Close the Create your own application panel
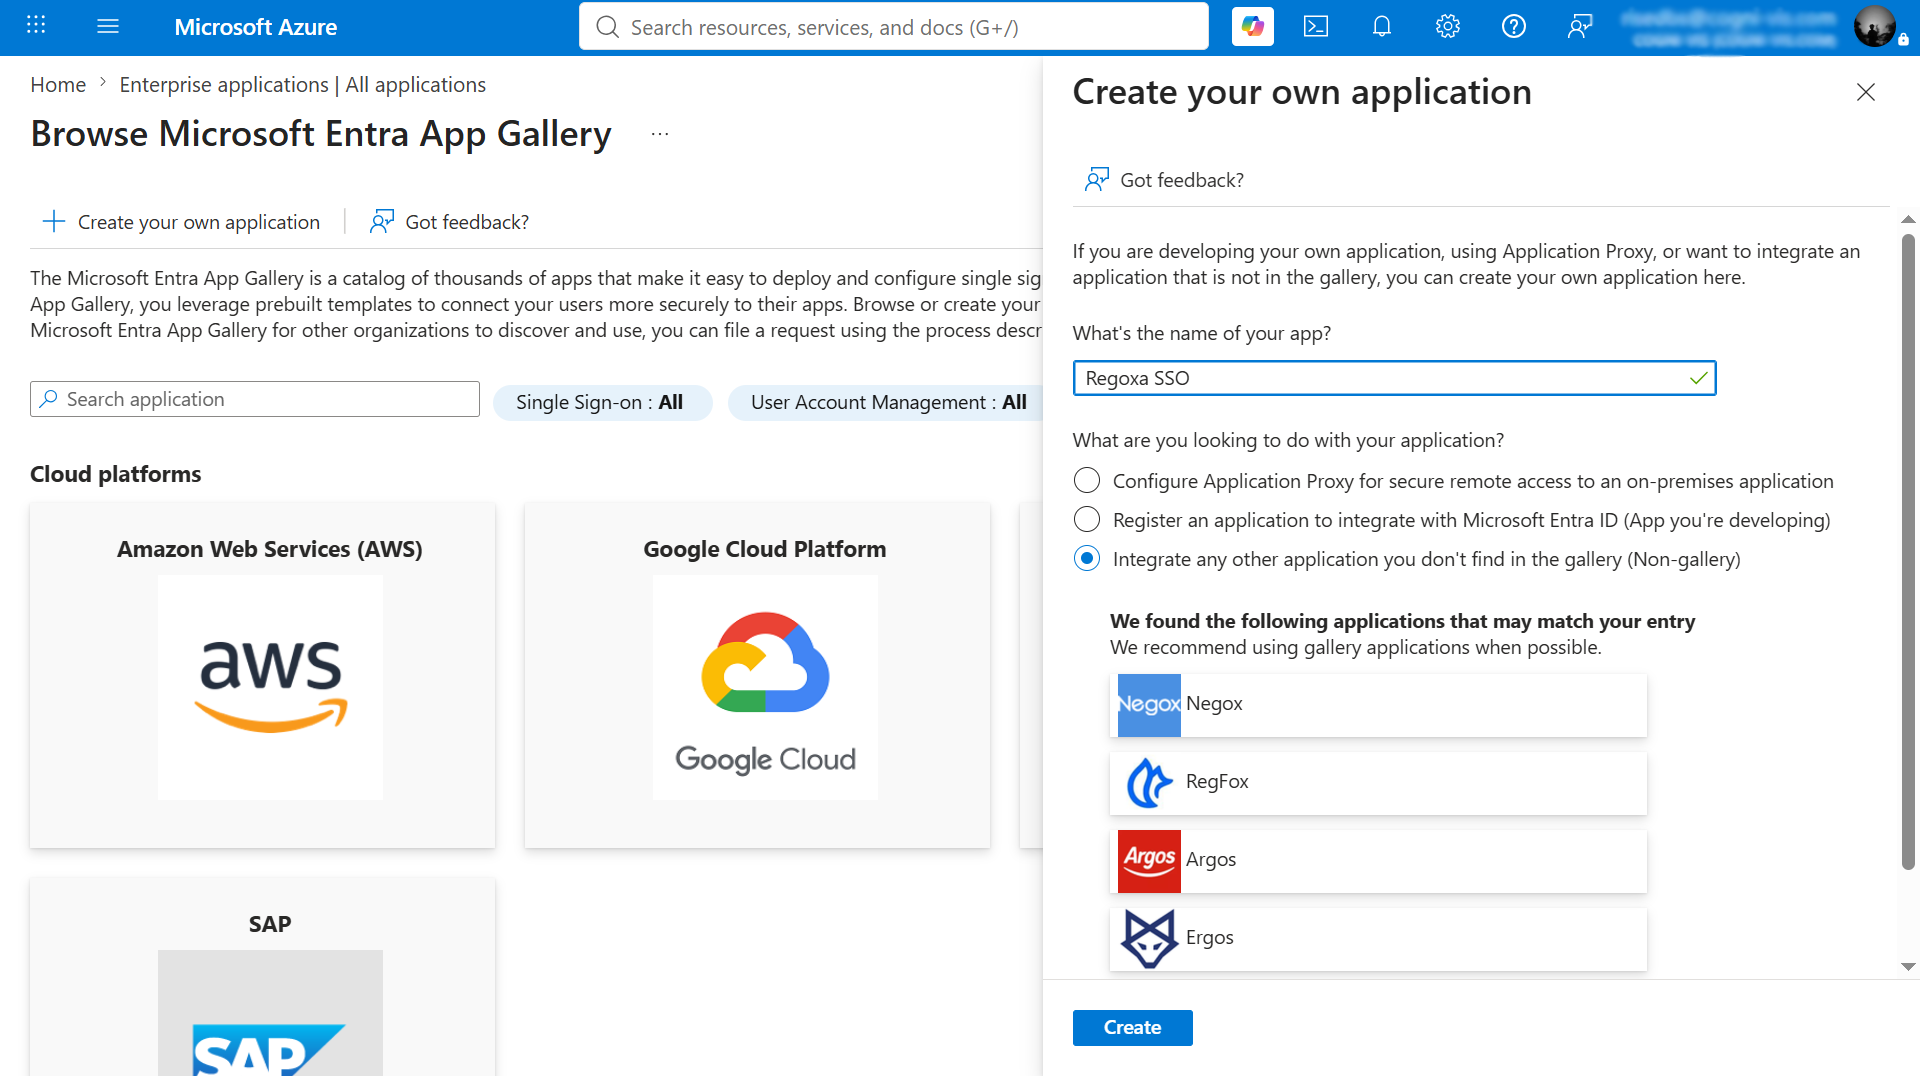The height and width of the screenshot is (1076, 1920). point(1865,92)
